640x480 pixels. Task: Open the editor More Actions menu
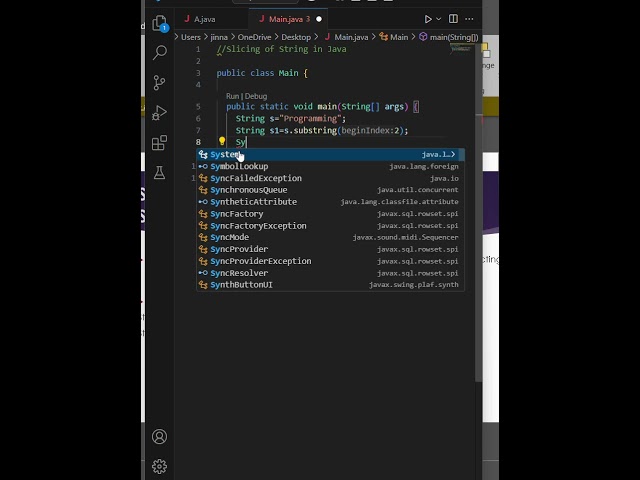point(469,19)
